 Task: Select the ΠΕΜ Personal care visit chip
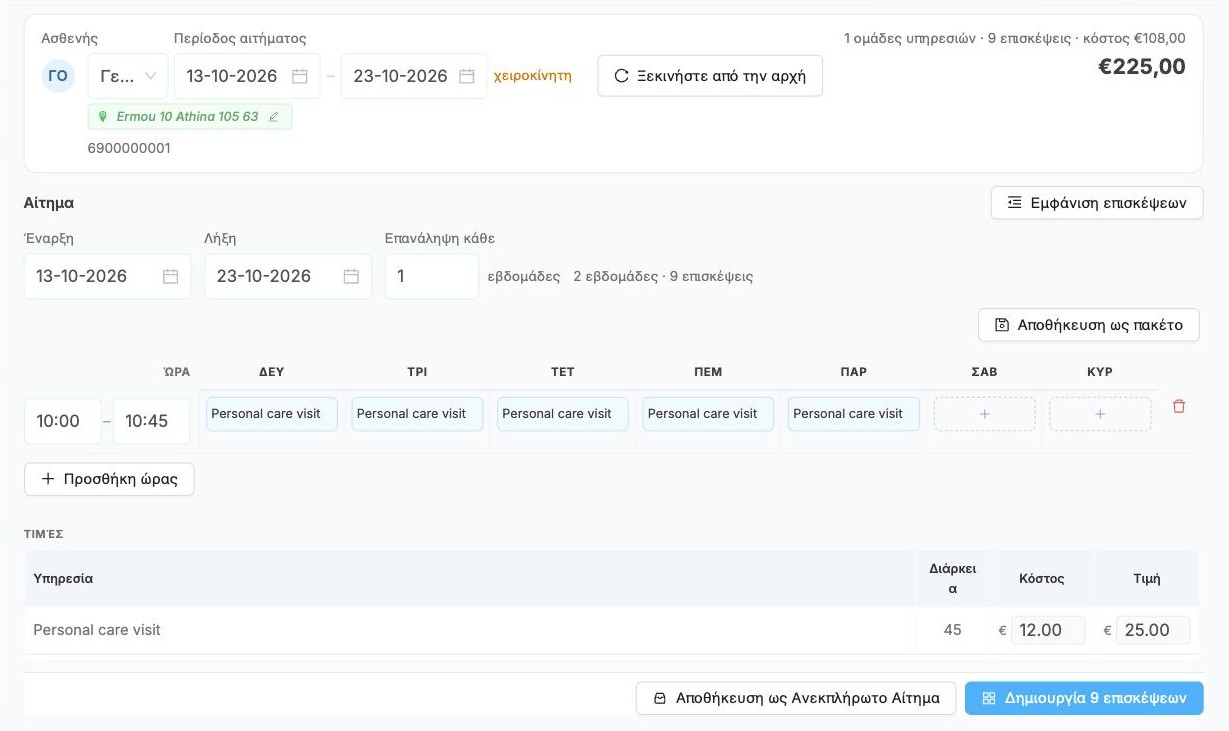[708, 414]
